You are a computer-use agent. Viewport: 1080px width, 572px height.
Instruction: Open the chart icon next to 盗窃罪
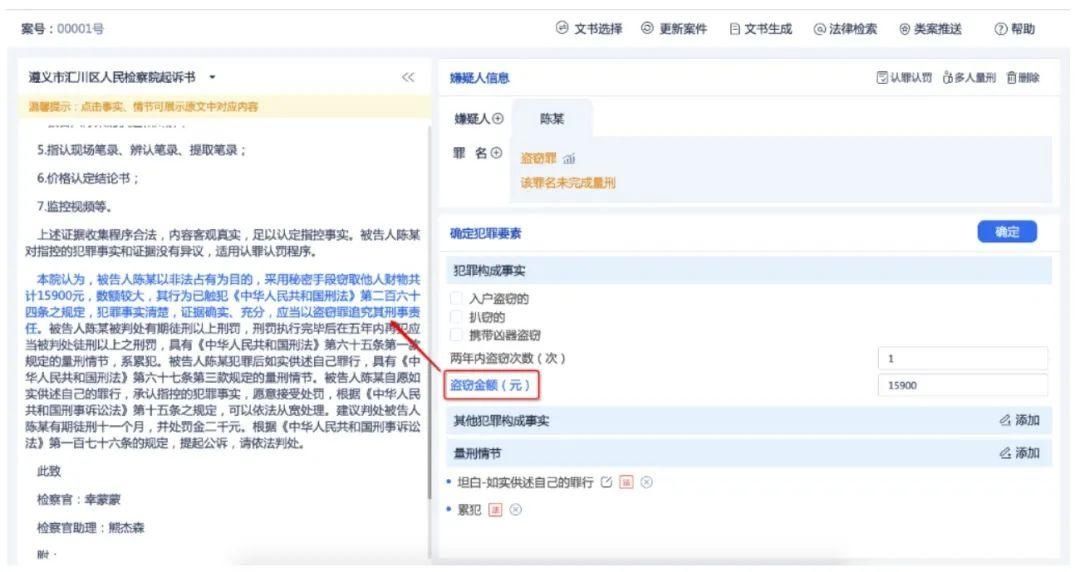pyautogui.click(x=569, y=159)
